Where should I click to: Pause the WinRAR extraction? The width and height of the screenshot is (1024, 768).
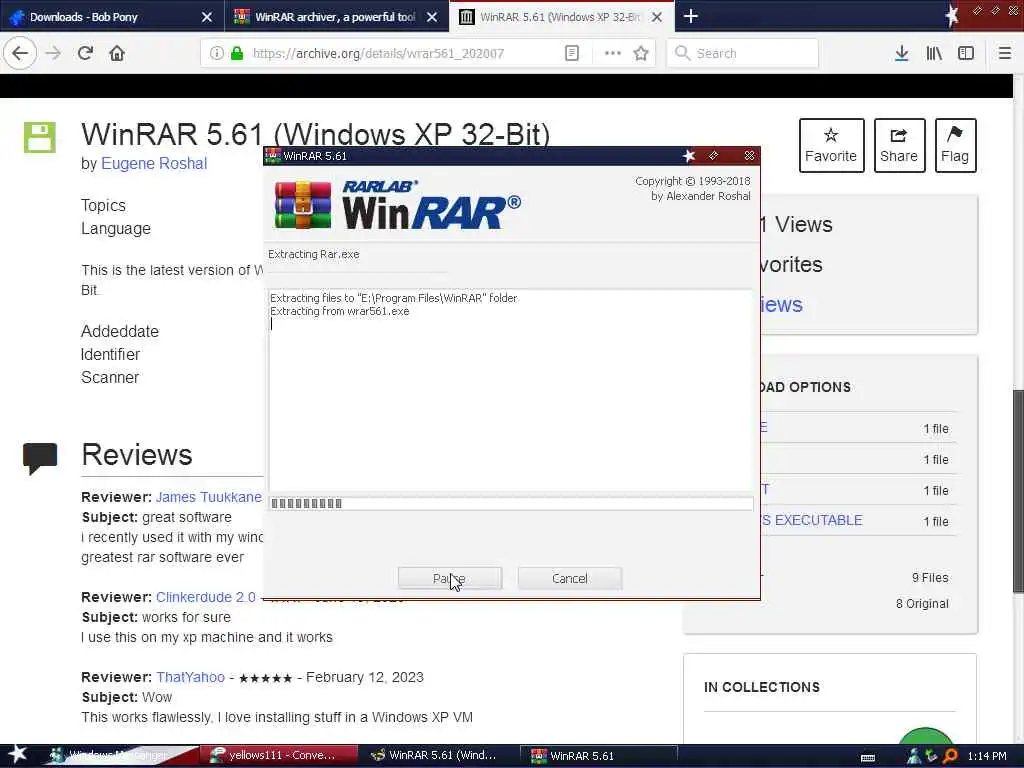click(450, 578)
